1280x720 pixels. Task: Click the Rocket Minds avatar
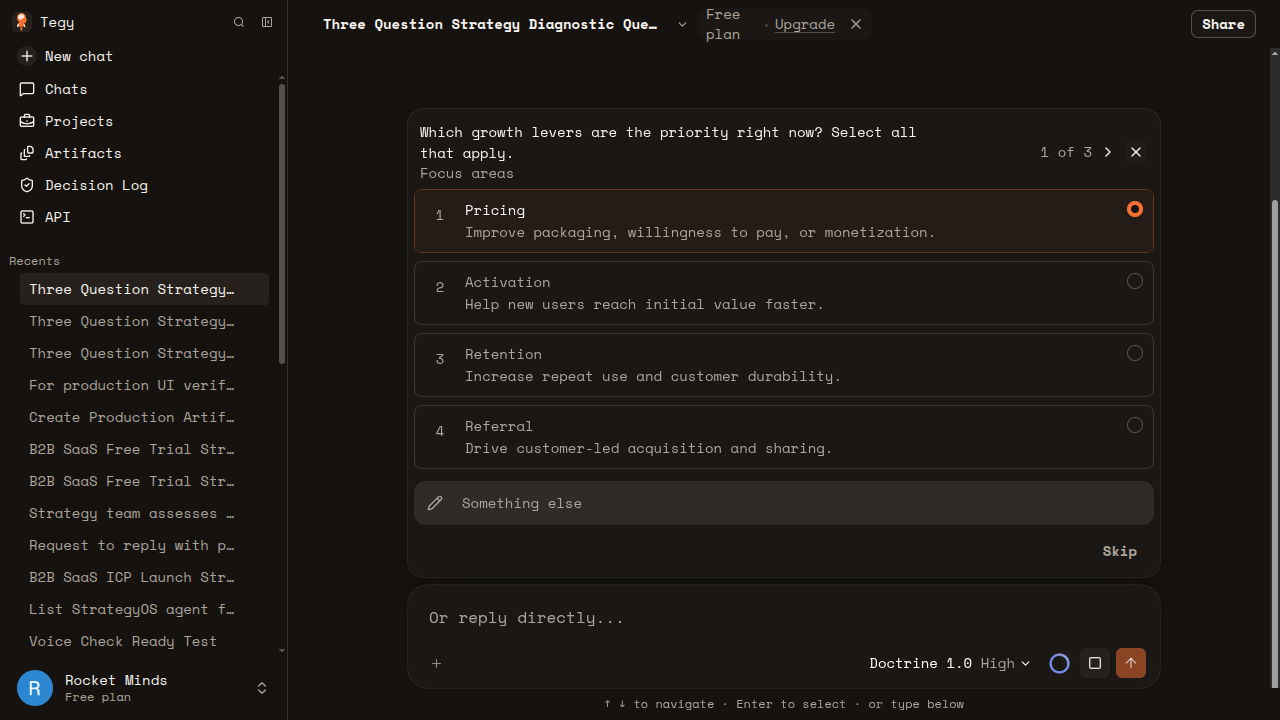35,688
